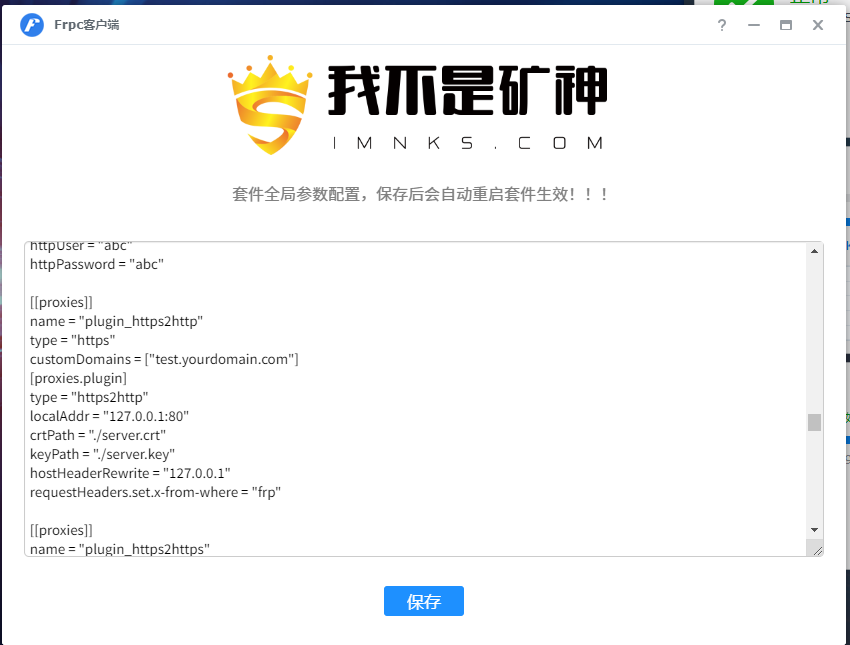
Task: Save the configuration with 保存 button
Action: 423,601
